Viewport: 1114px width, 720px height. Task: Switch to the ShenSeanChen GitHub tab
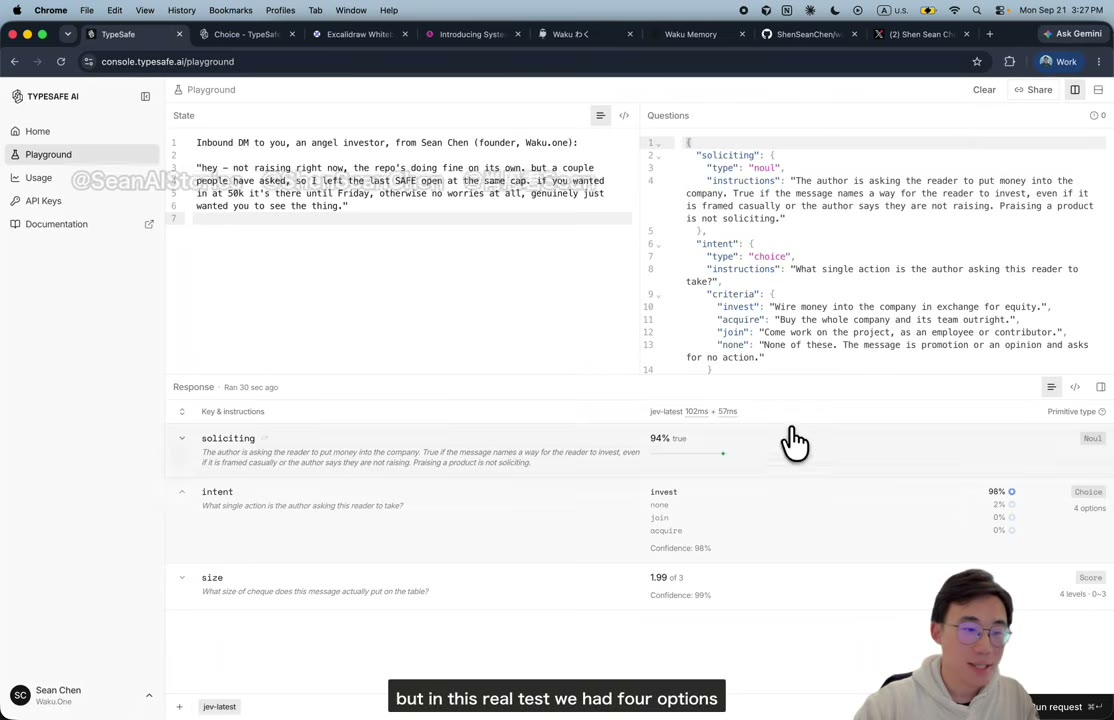coord(809,34)
